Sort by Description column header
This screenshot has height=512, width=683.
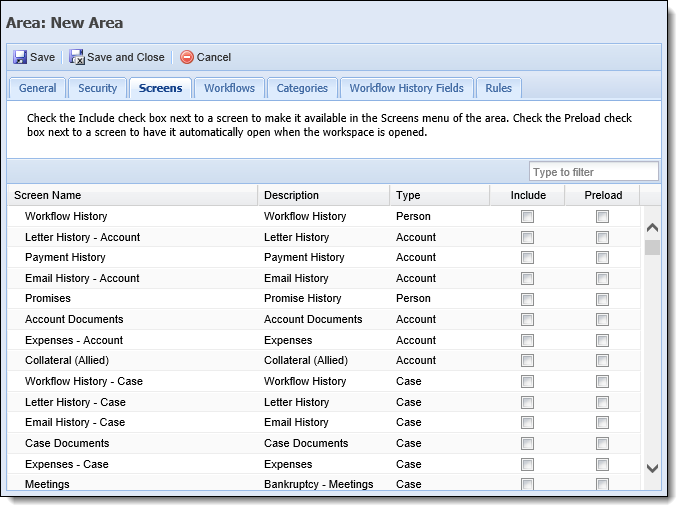pyautogui.click(x=324, y=195)
